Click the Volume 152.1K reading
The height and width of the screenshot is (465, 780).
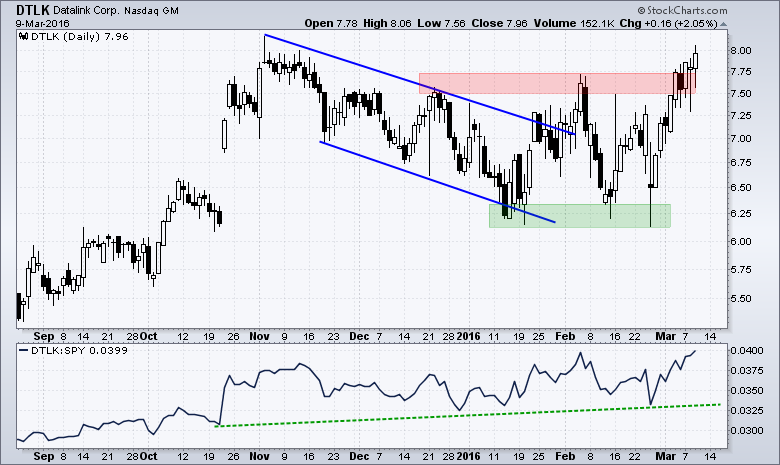pyautogui.click(x=574, y=23)
